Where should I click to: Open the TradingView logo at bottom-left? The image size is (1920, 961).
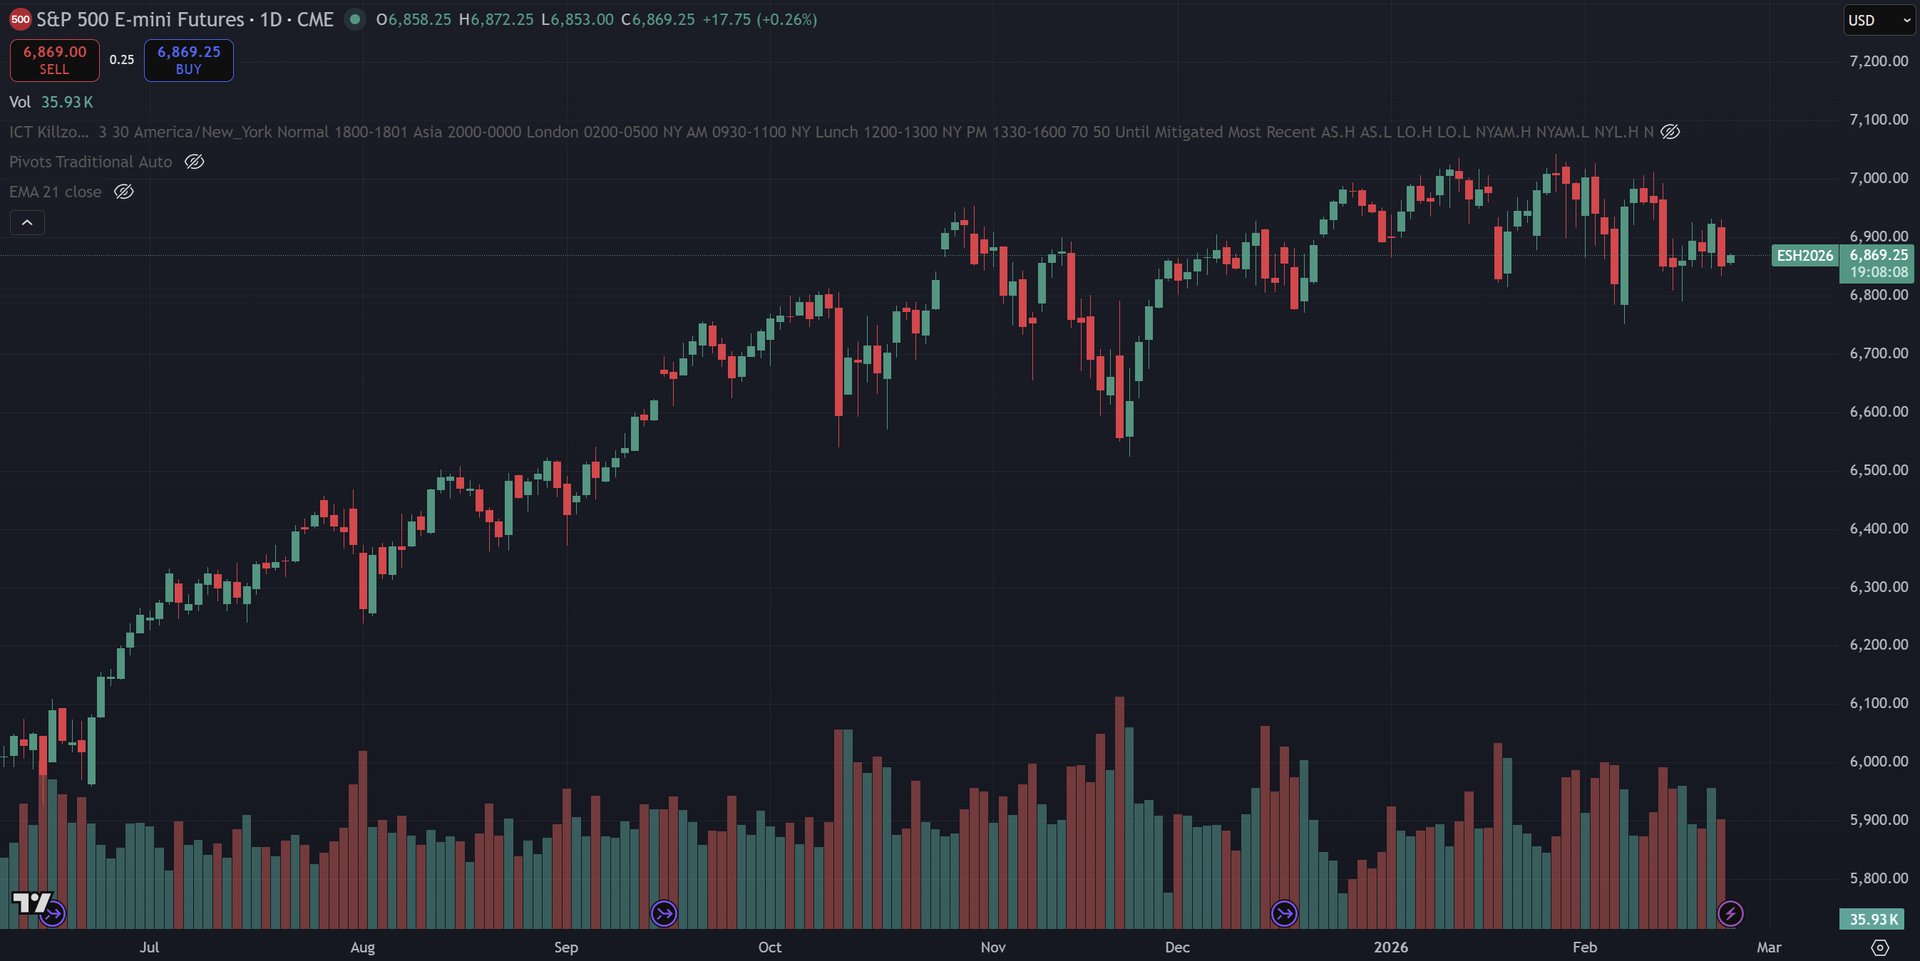(x=28, y=904)
